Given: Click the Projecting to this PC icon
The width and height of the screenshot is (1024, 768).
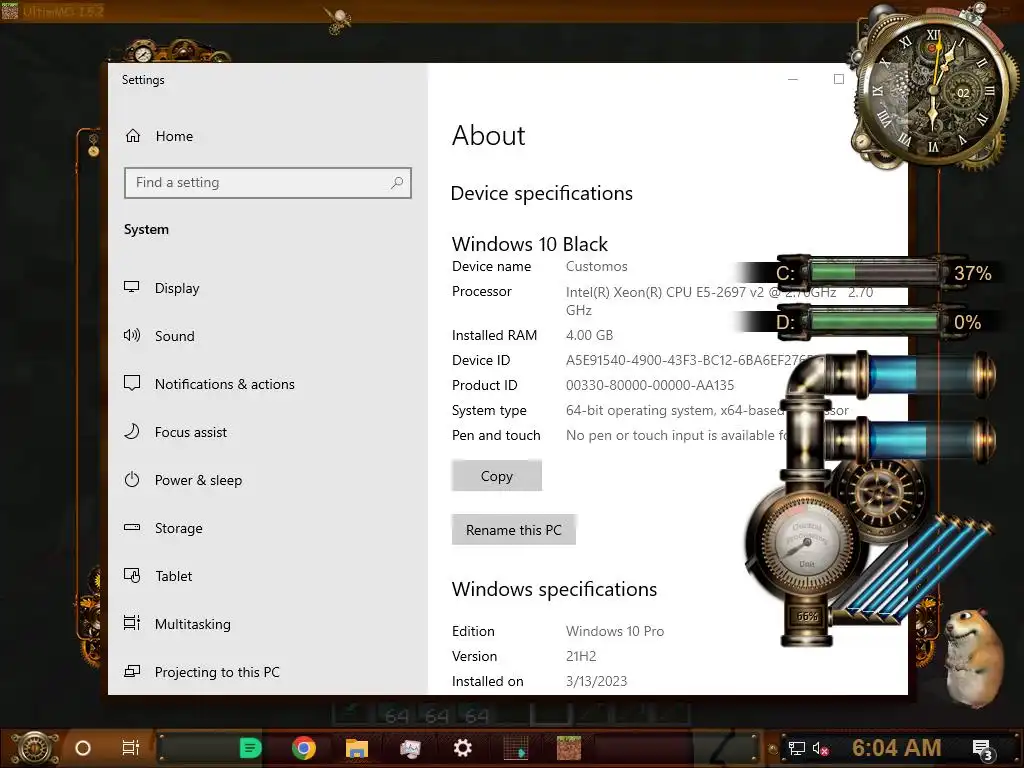Looking at the screenshot, I should point(132,672).
